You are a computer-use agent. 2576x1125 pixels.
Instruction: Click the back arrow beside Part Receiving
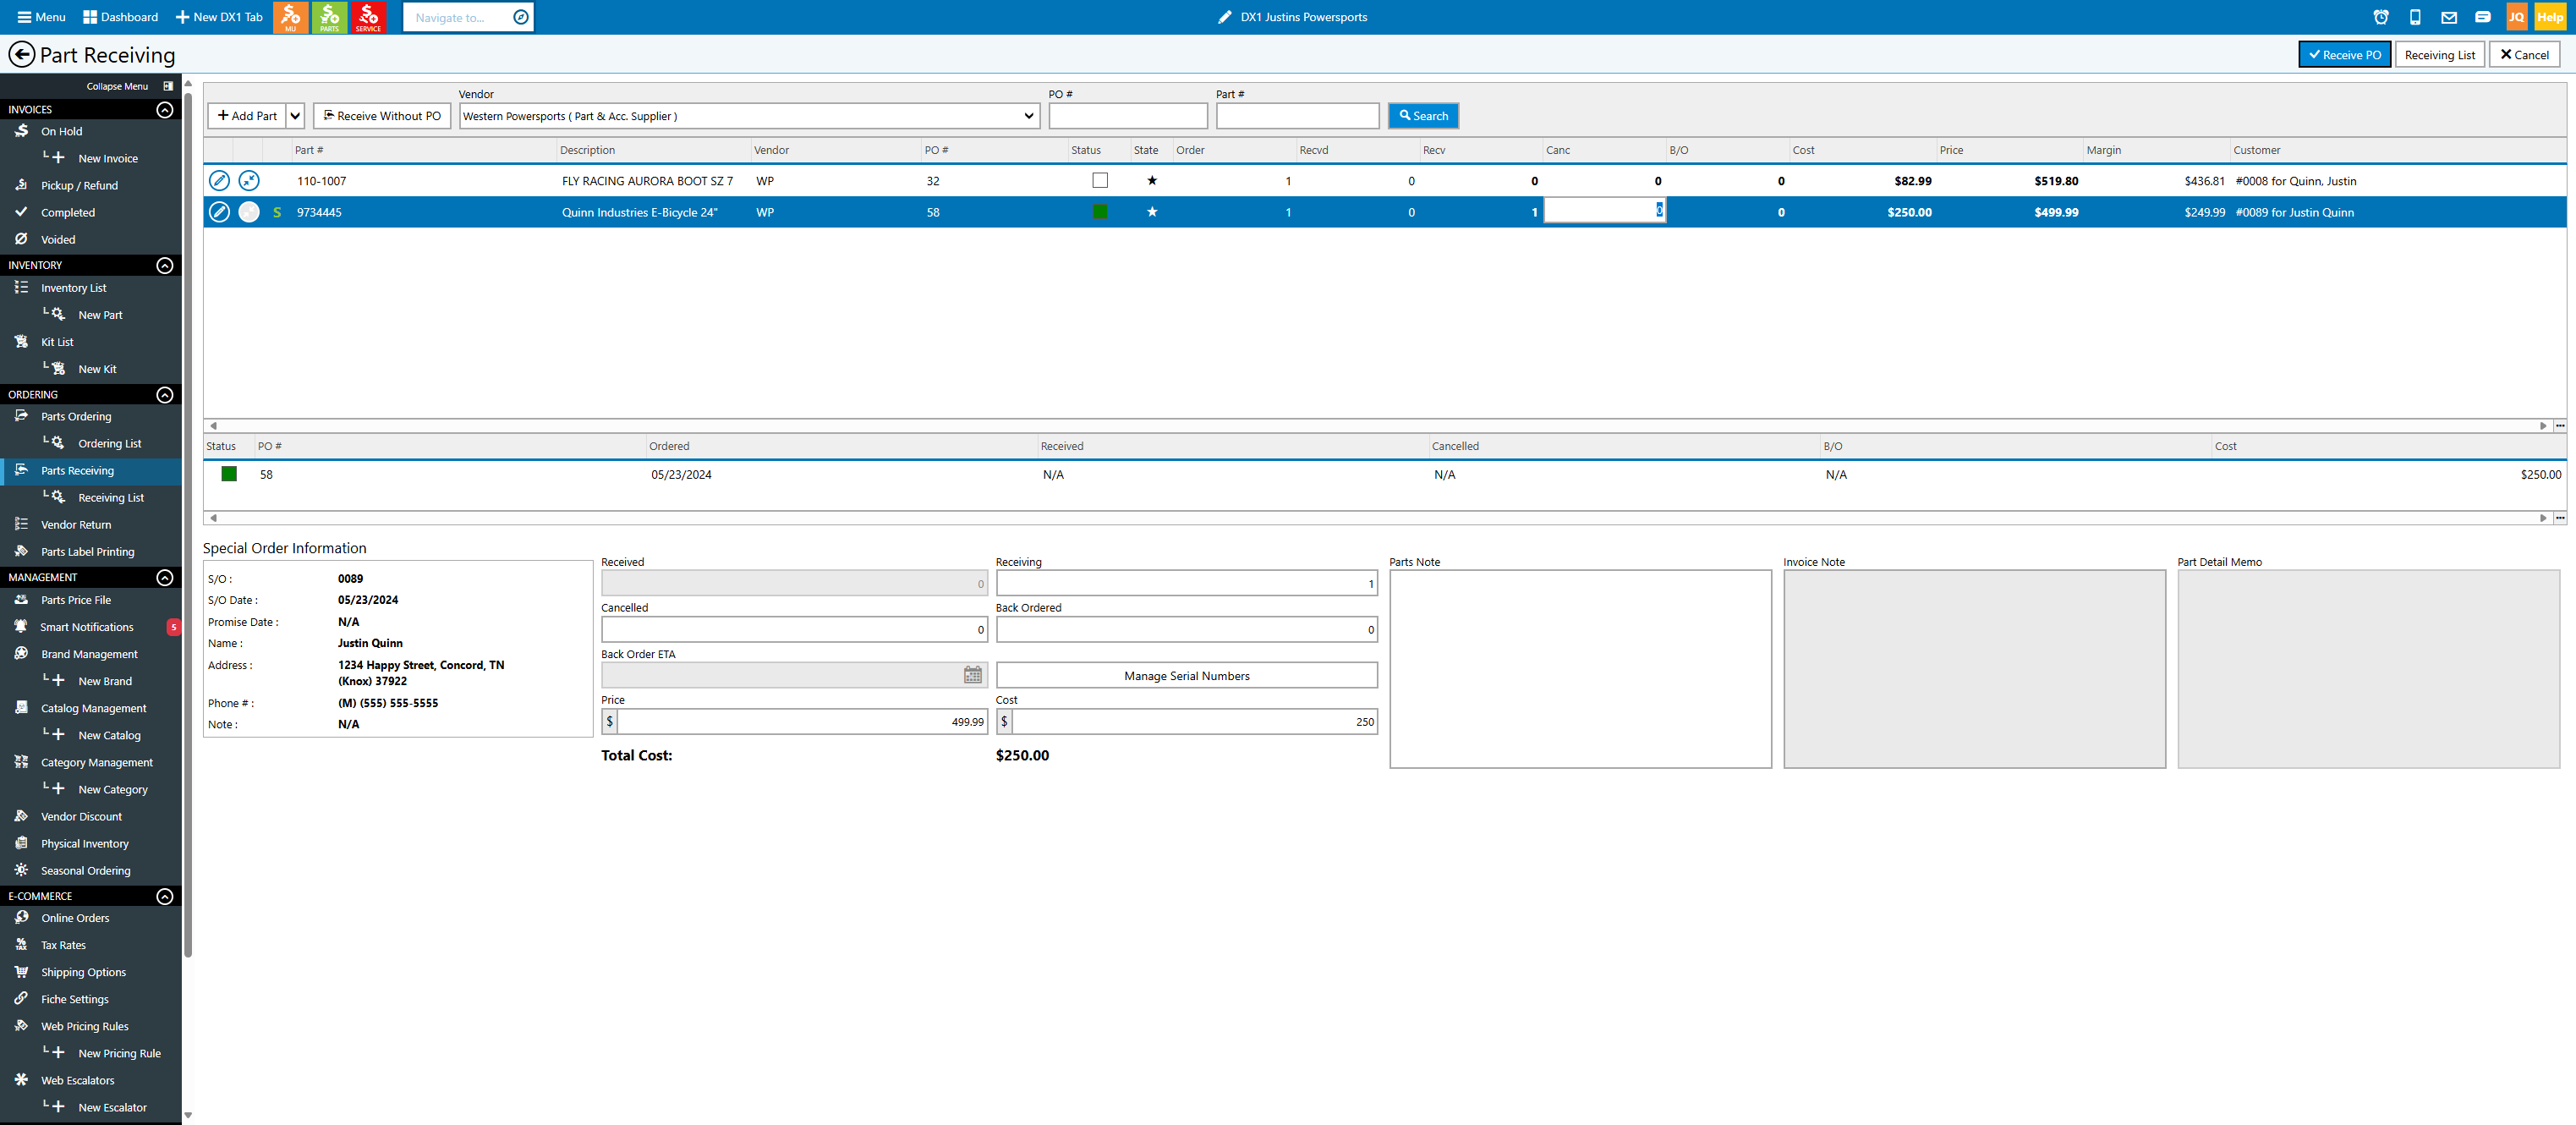point(21,54)
